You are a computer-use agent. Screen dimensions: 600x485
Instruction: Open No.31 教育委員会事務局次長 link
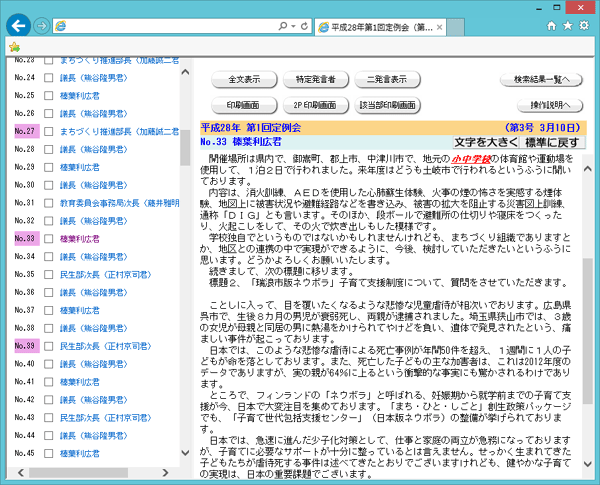coord(119,203)
